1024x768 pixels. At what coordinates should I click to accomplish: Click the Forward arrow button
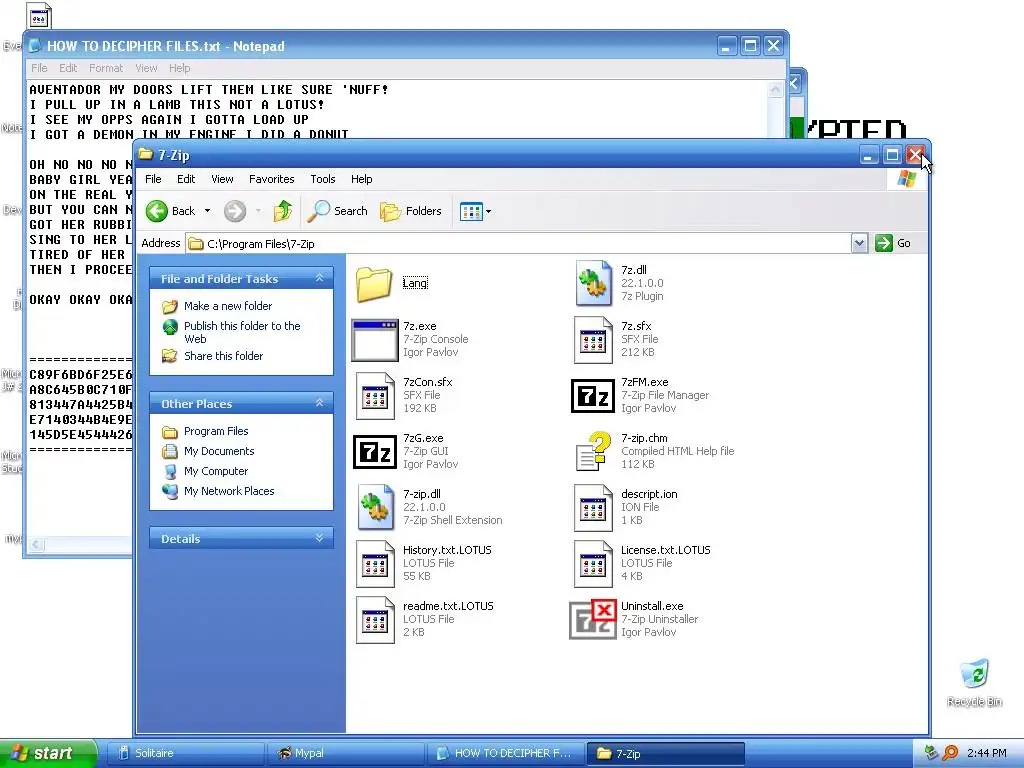pos(234,211)
